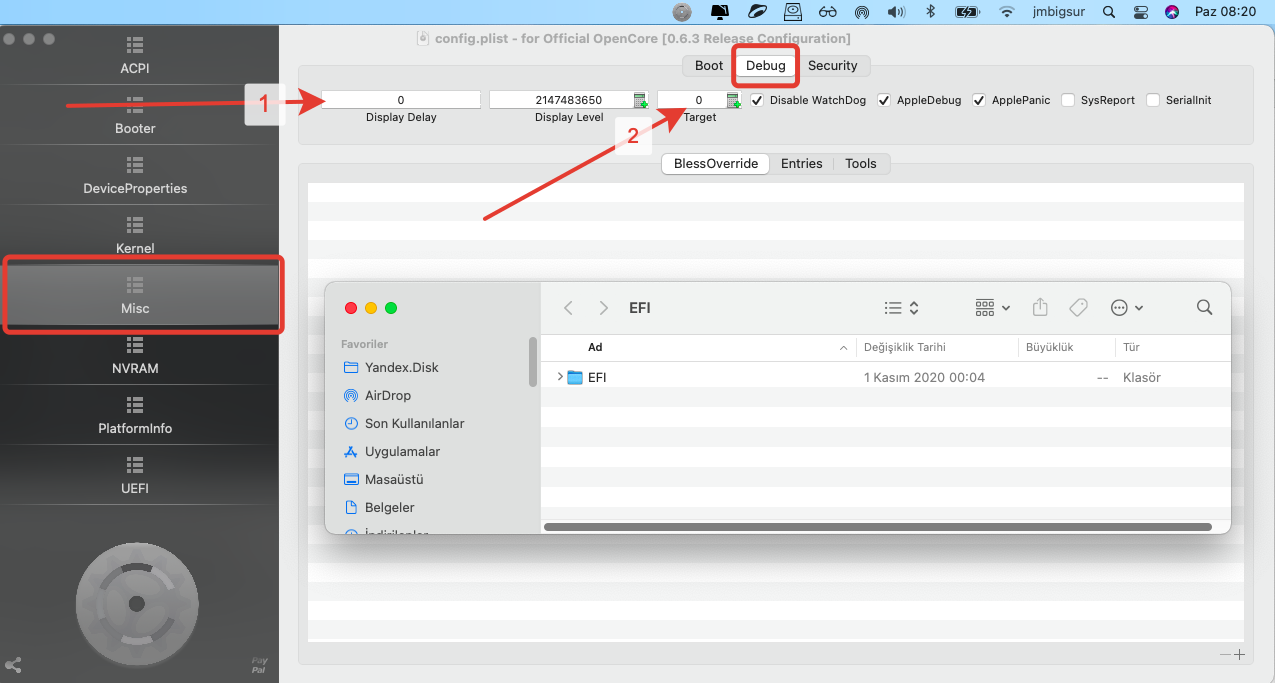Open Target calculator icon

pos(733,100)
